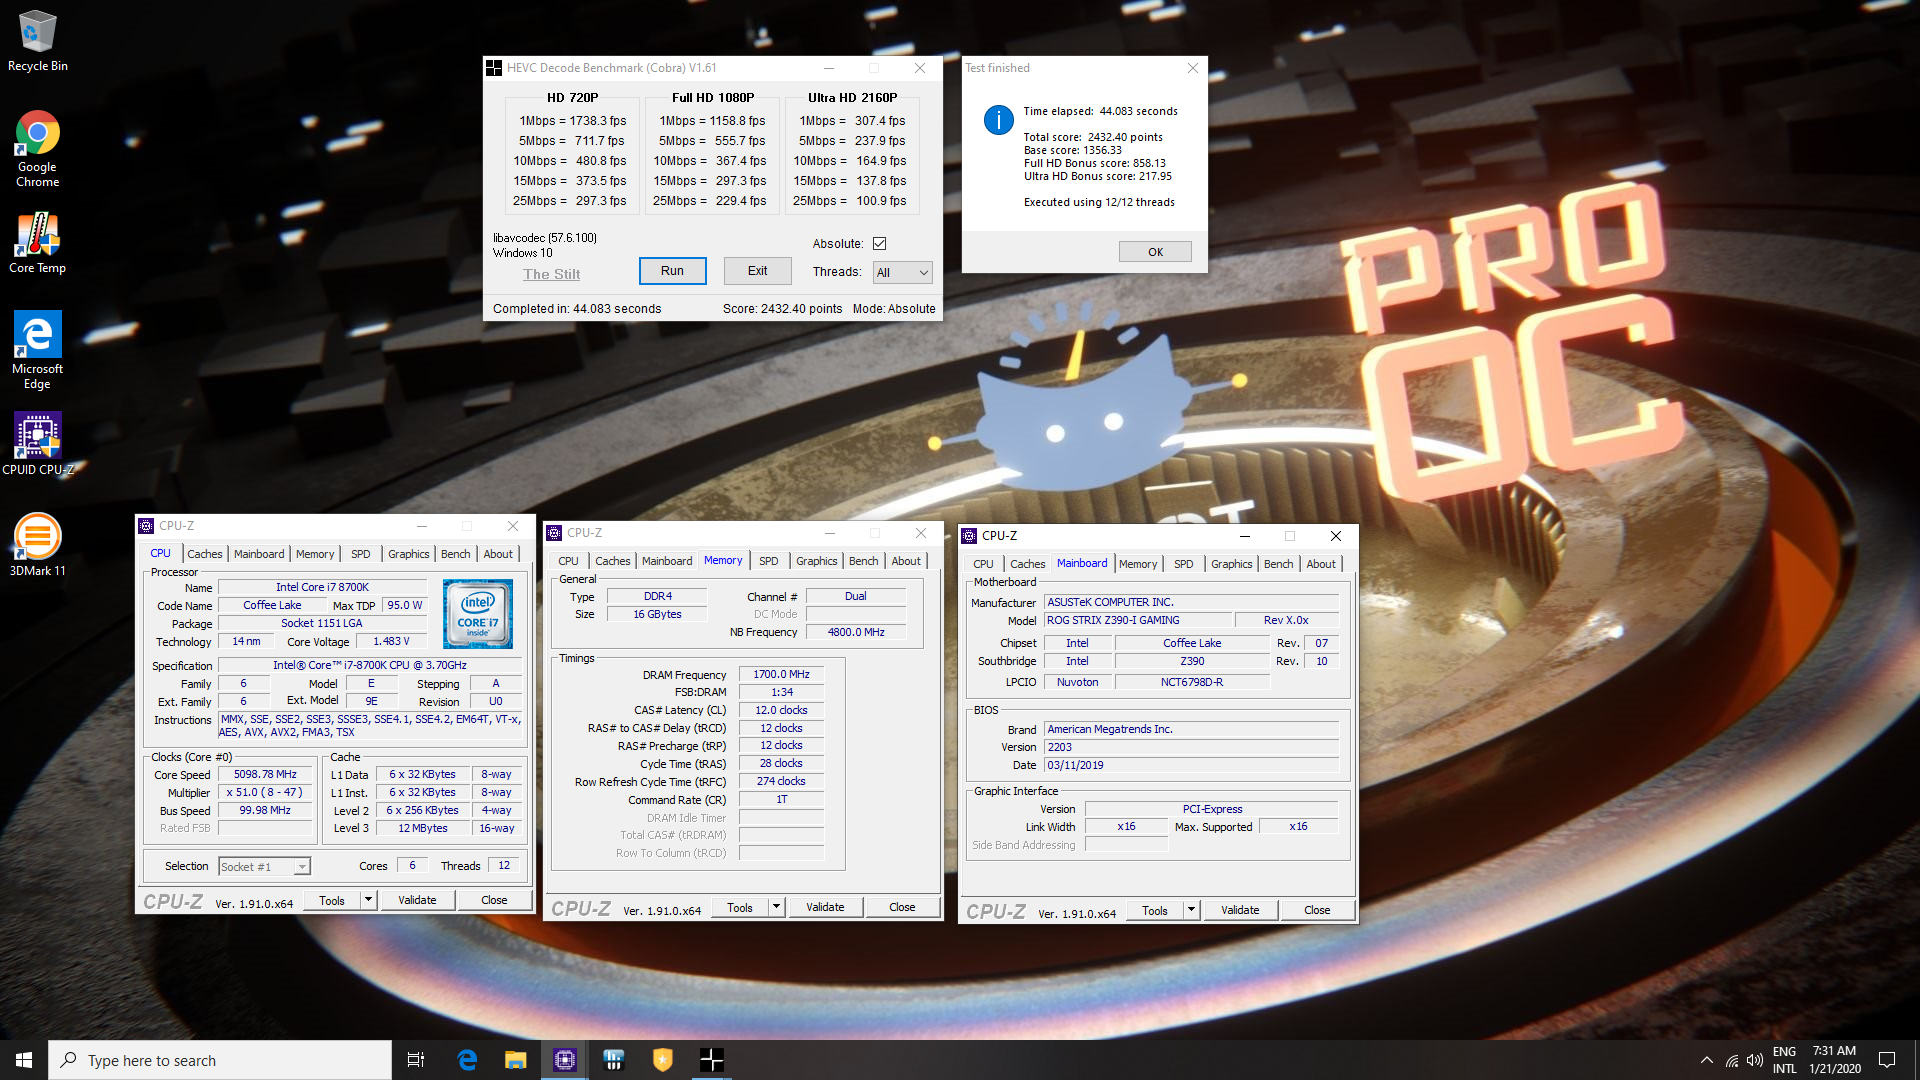Click the Intel Core i7 logo
1920x1080 pixels.
coord(478,614)
